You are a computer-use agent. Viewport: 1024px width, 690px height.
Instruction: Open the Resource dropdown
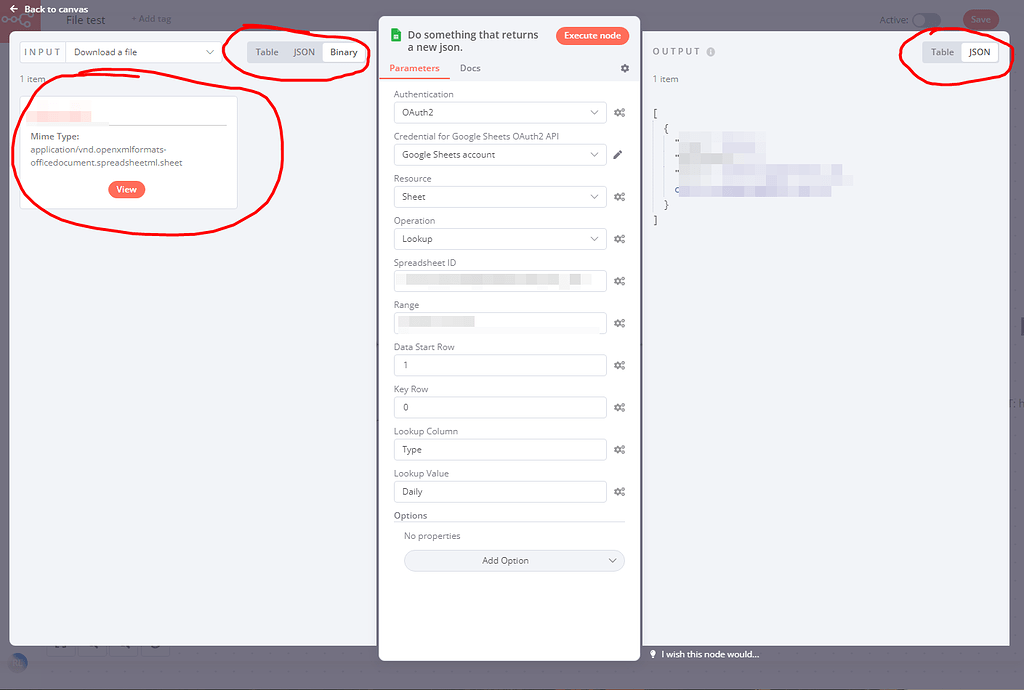[500, 196]
